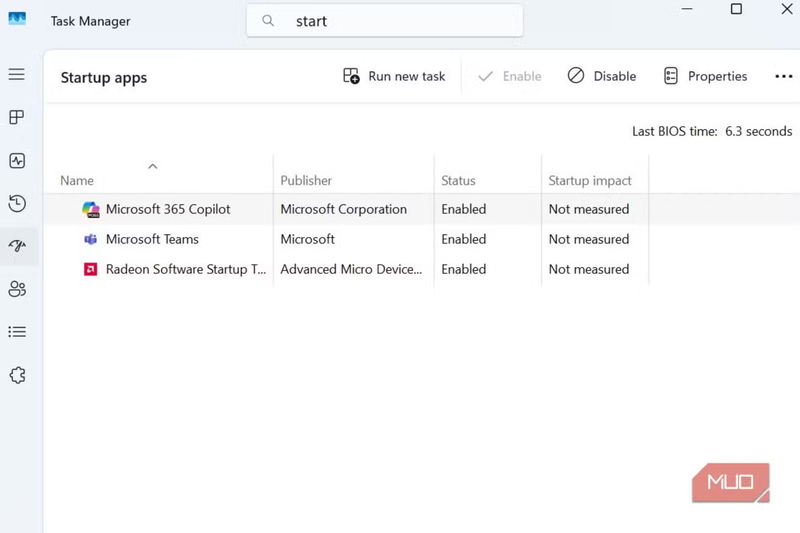Open the more options ellipsis menu
Image resolution: width=800 pixels, height=533 pixels.
783,77
